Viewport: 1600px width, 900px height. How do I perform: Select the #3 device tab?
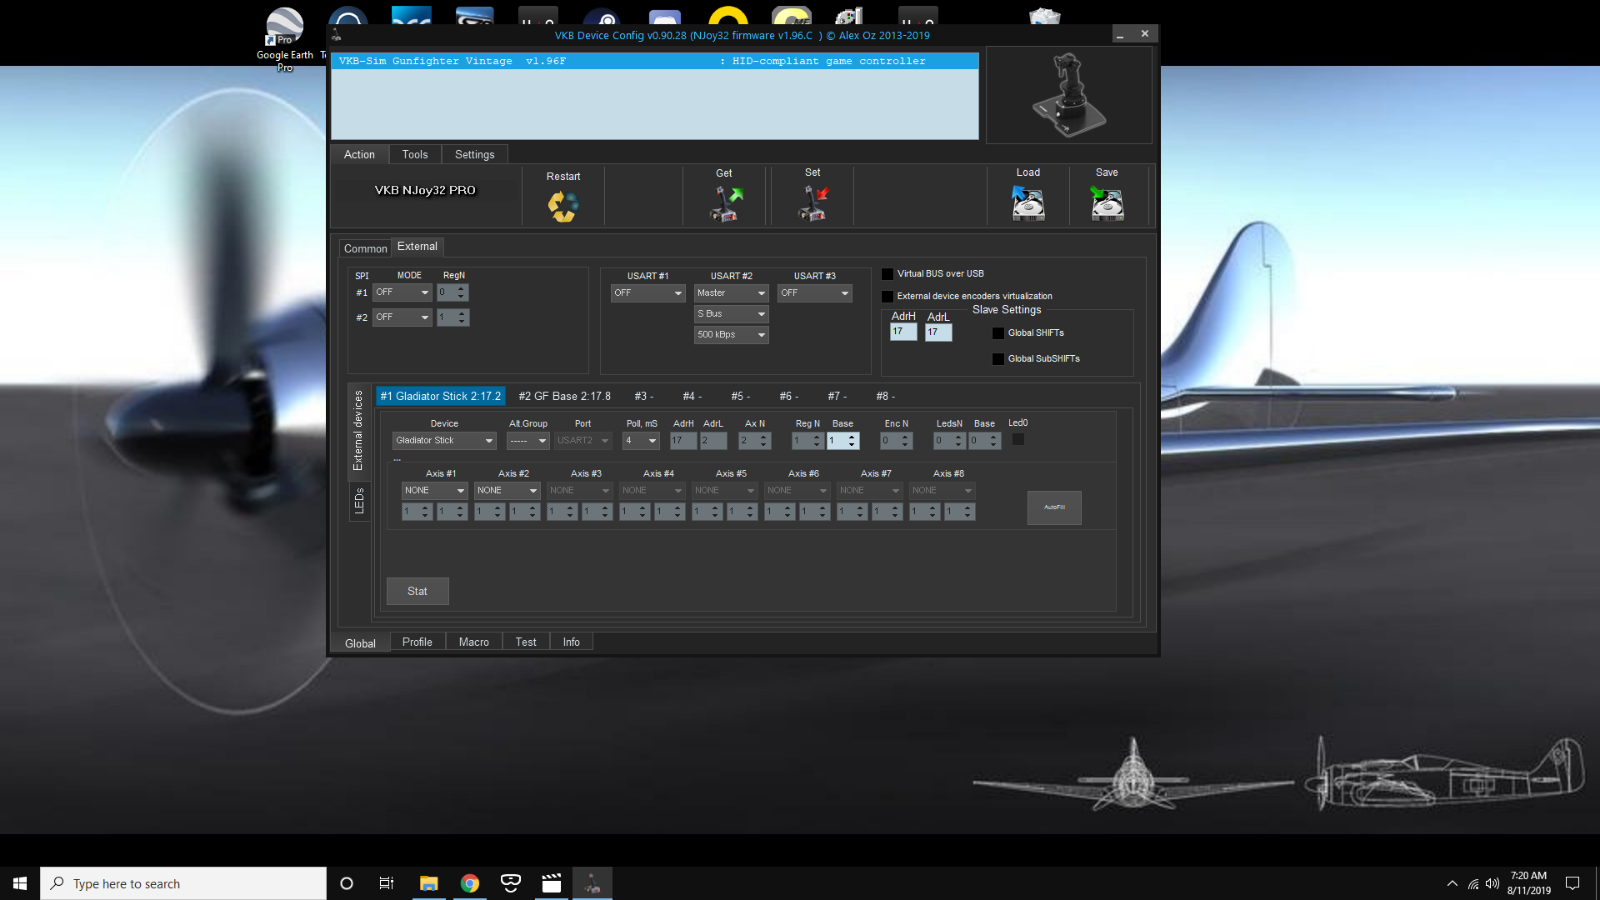click(x=644, y=397)
